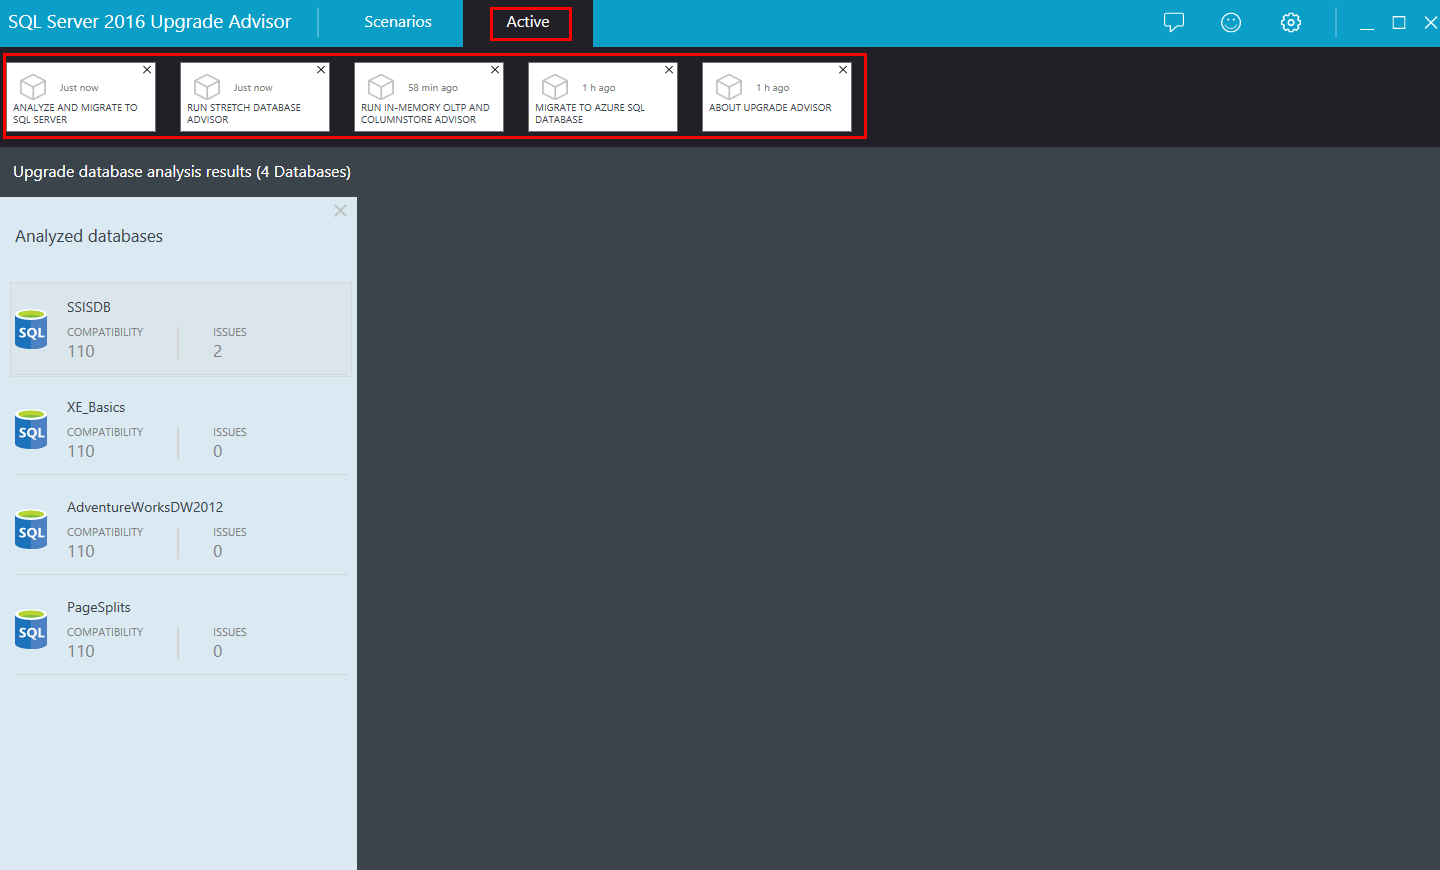Click the XE_Basics SQL database icon
Viewport: 1440px width, 870px height.
31,429
